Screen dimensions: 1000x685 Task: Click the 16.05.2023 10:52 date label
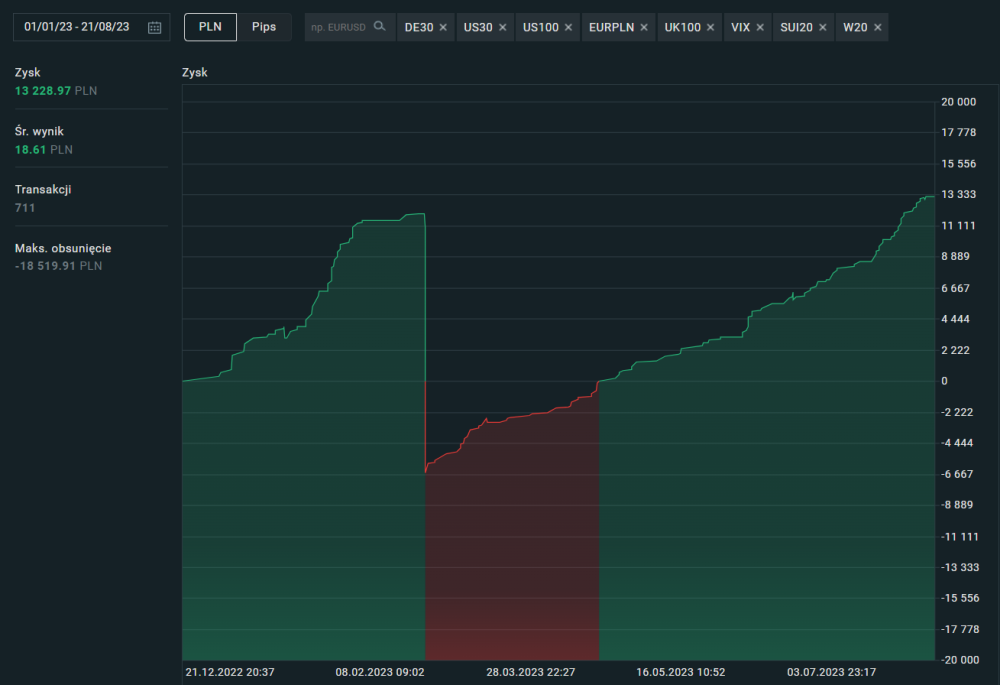coord(680,672)
